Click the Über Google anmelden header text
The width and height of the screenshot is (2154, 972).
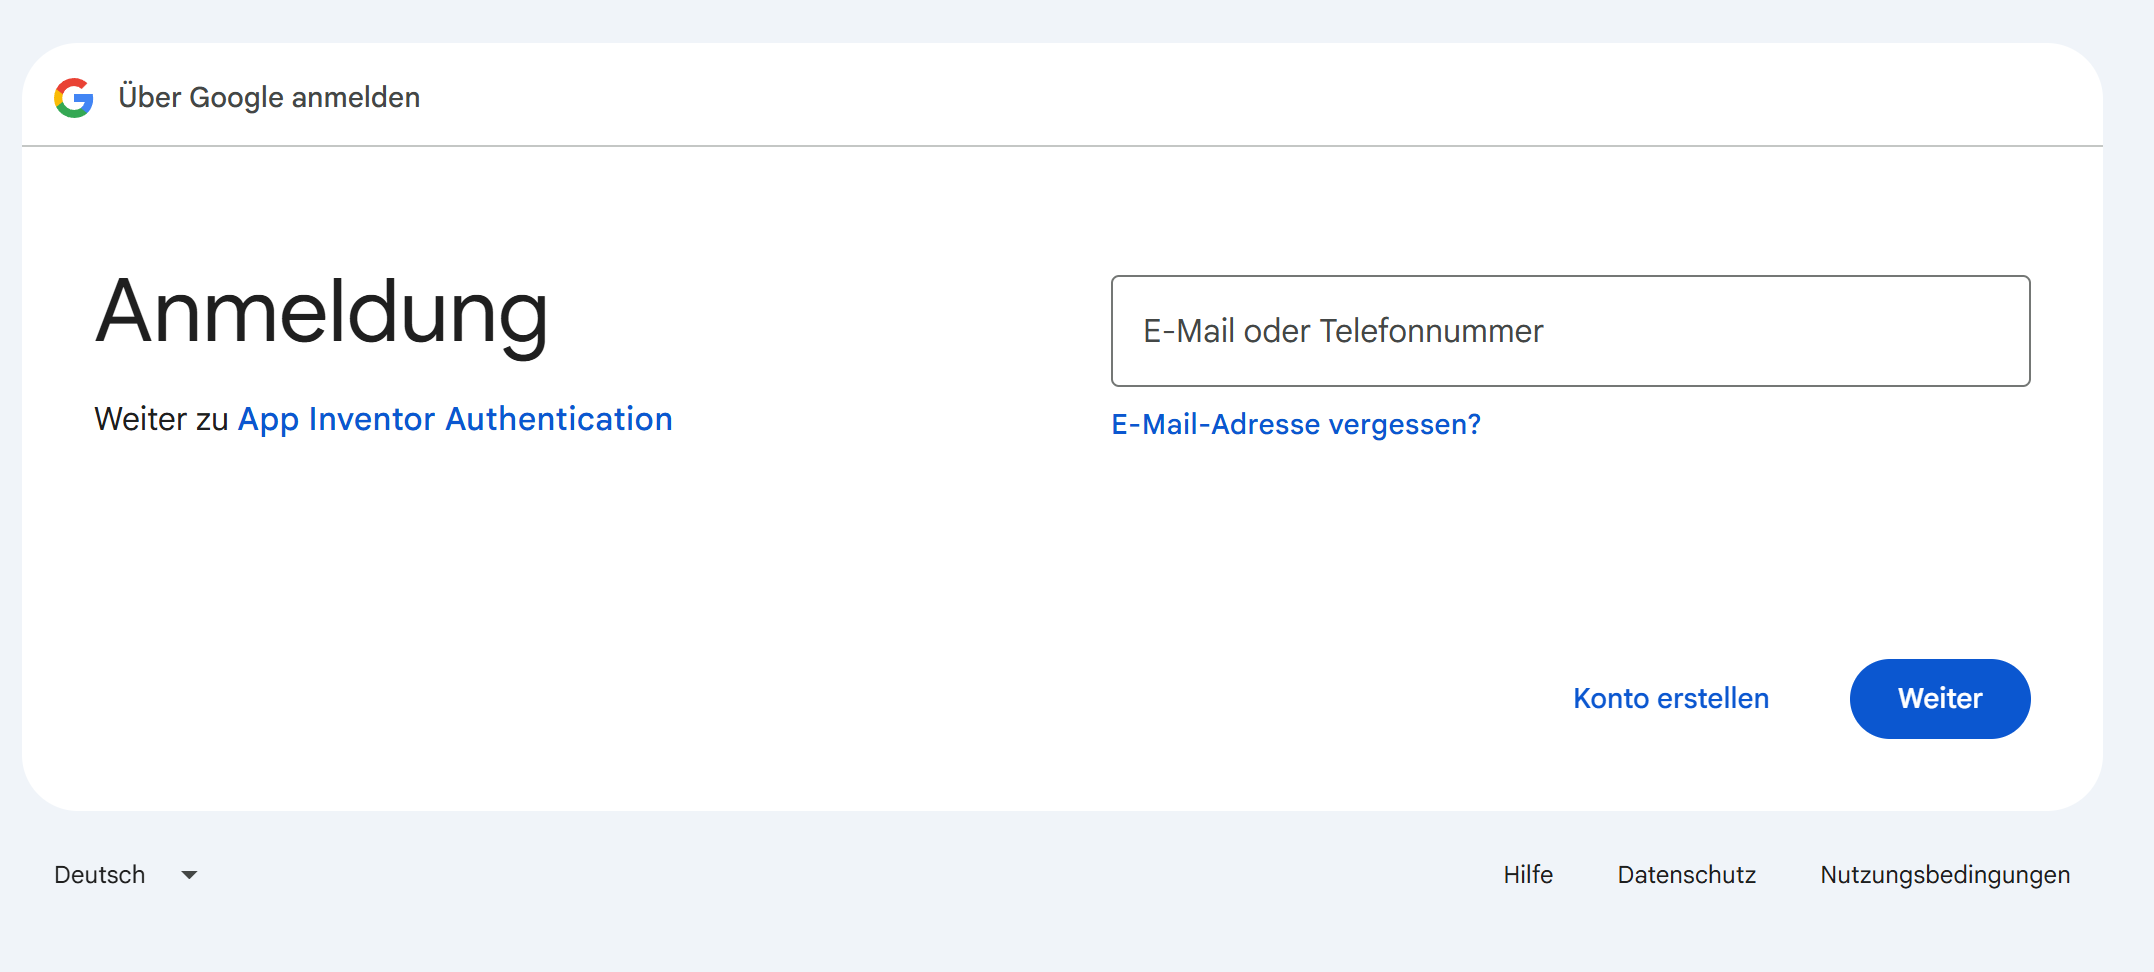[269, 97]
